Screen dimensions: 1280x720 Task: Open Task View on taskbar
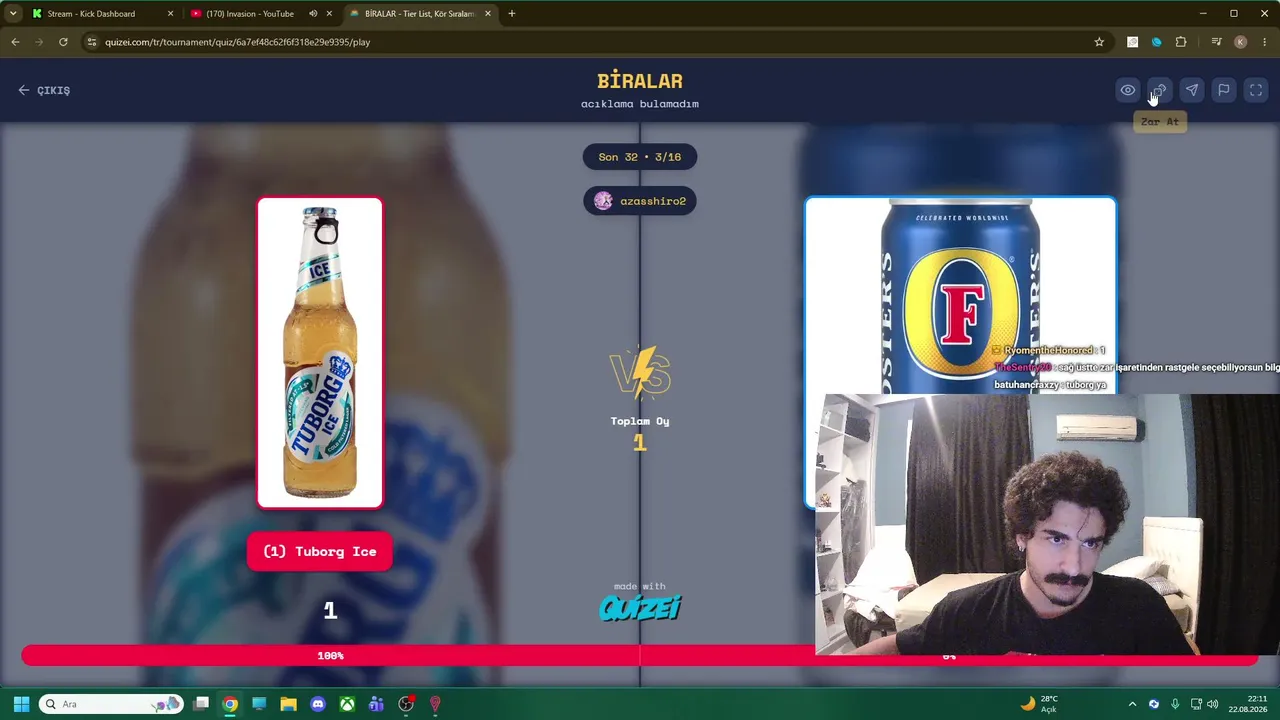[201, 704]
